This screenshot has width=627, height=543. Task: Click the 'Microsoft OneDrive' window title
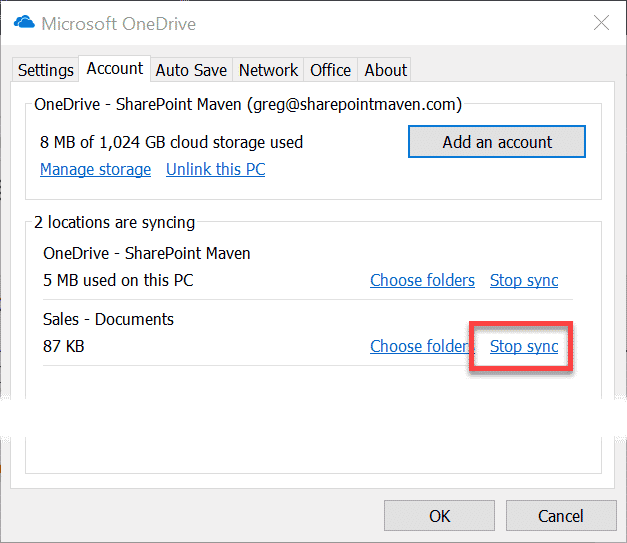click(x=119, y=24)
